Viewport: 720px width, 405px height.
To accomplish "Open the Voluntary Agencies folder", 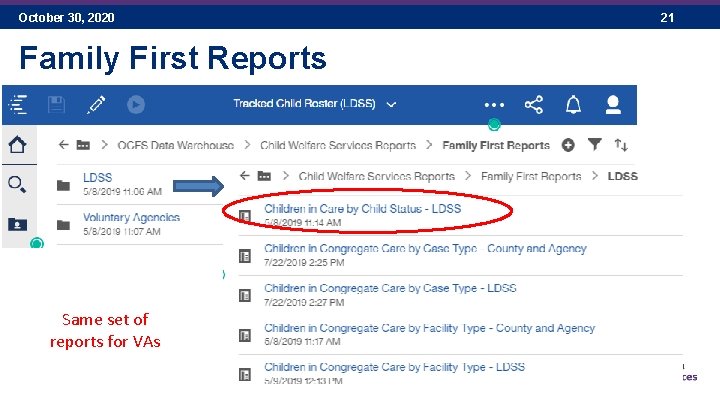I will [x=131, y=218].
